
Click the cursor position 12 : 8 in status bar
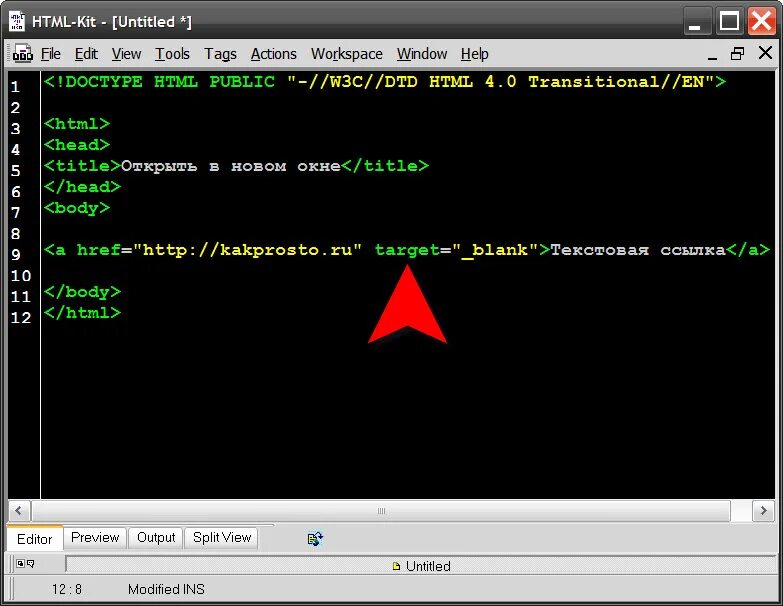66,590
